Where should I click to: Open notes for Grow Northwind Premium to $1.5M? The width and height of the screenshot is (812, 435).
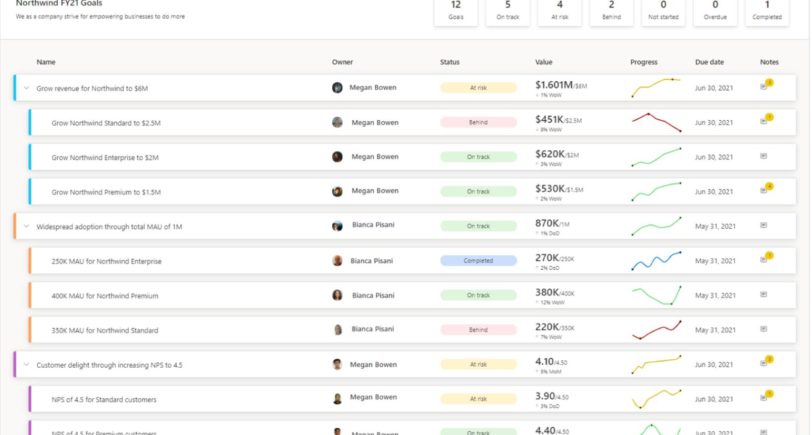765,189
